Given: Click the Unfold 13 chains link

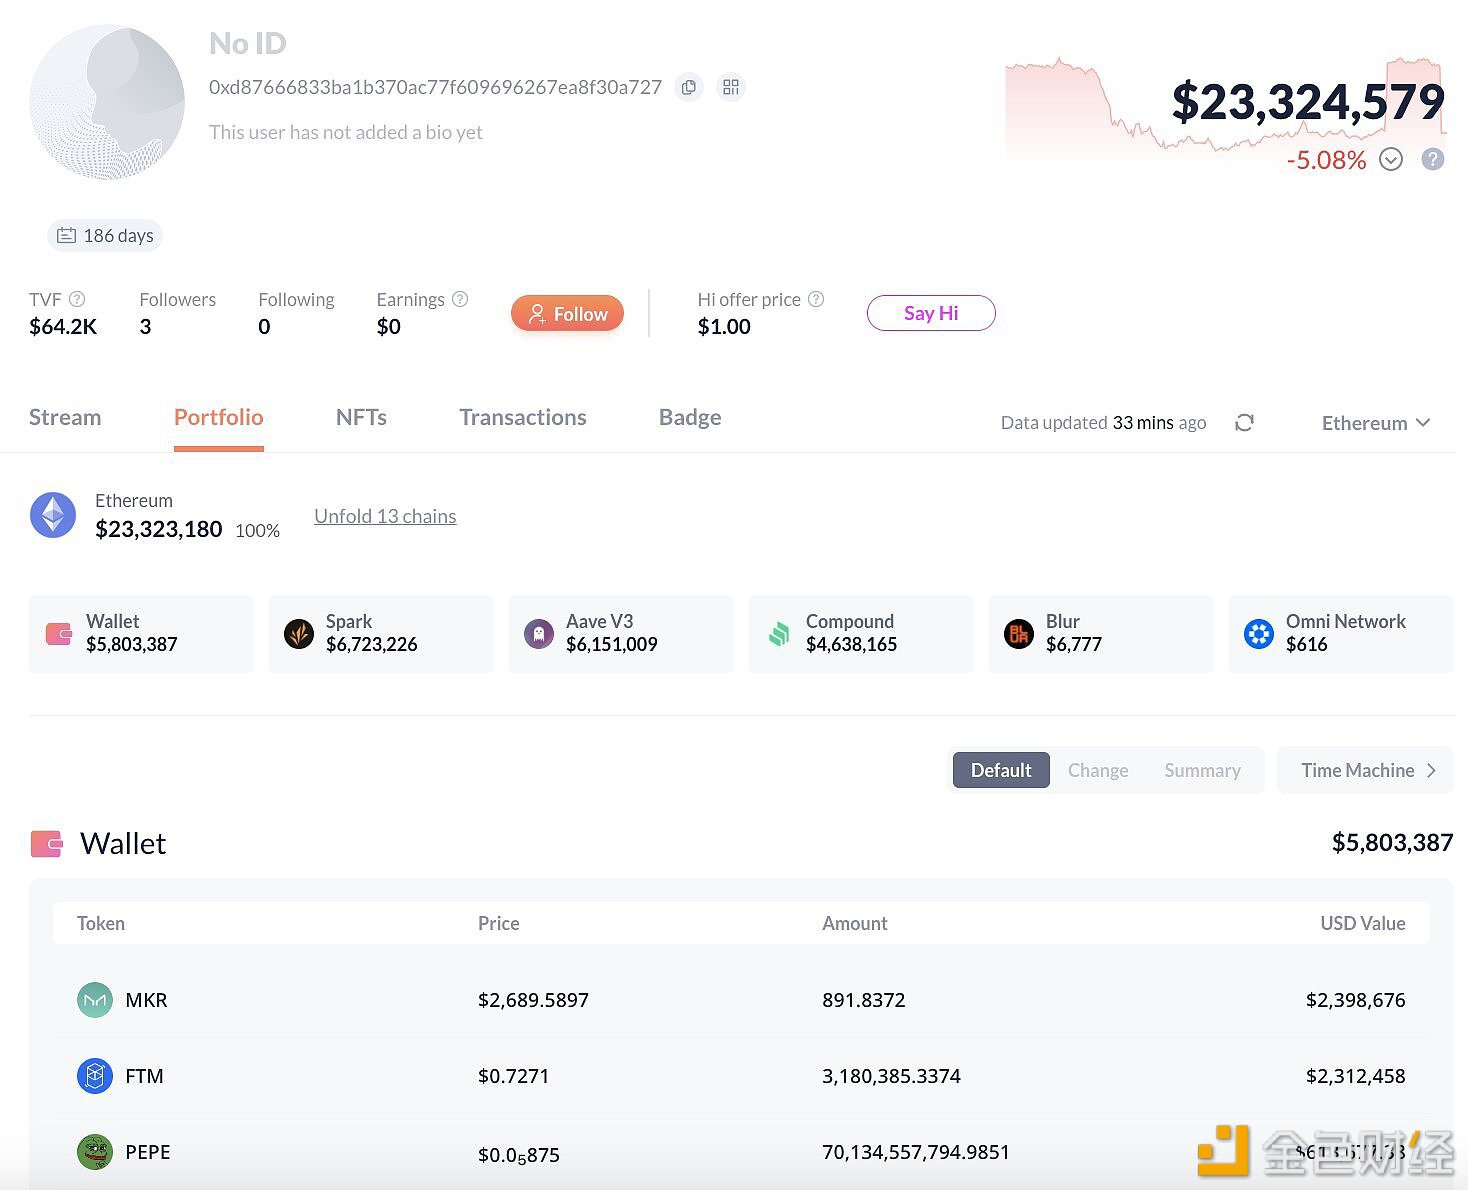Looking at the screenshot, I should (x=385, y=516).
